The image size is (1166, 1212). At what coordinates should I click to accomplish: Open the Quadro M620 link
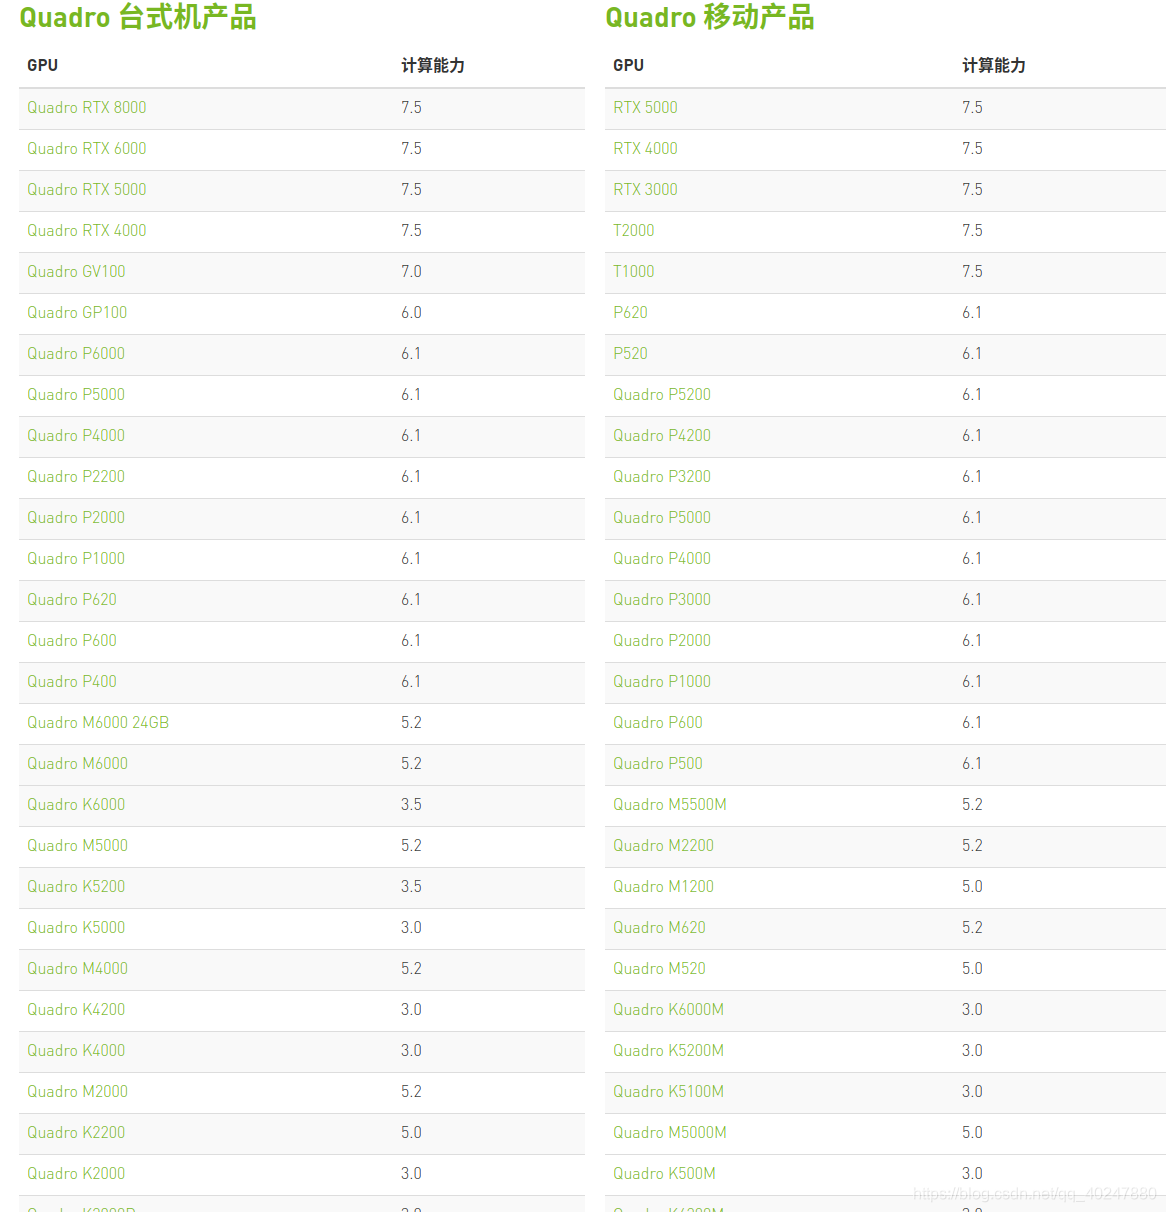pyautogui.click(x=659, y=928)
